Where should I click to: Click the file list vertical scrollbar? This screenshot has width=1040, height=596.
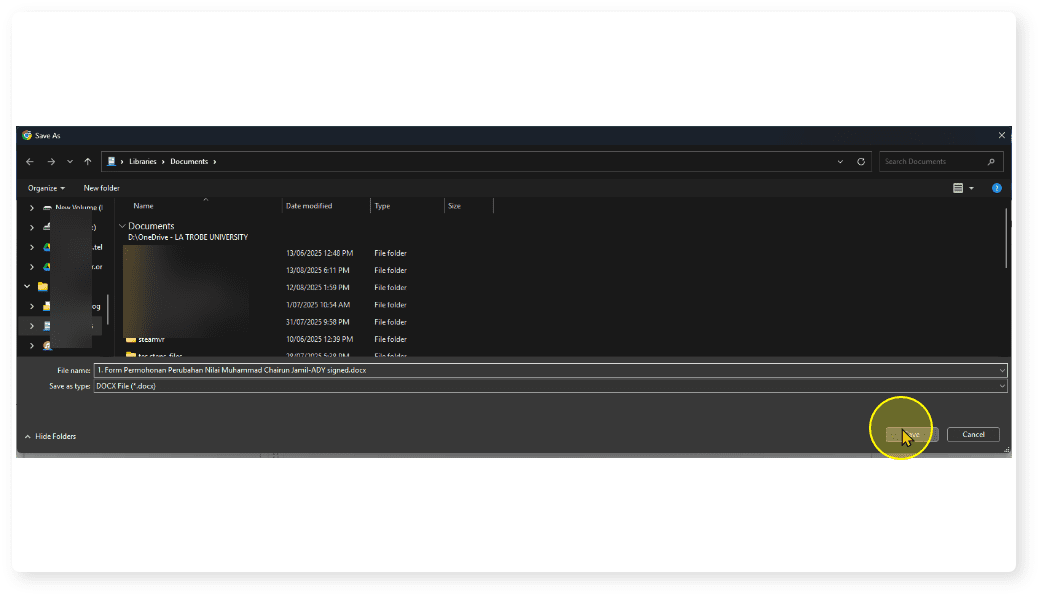1007,239
